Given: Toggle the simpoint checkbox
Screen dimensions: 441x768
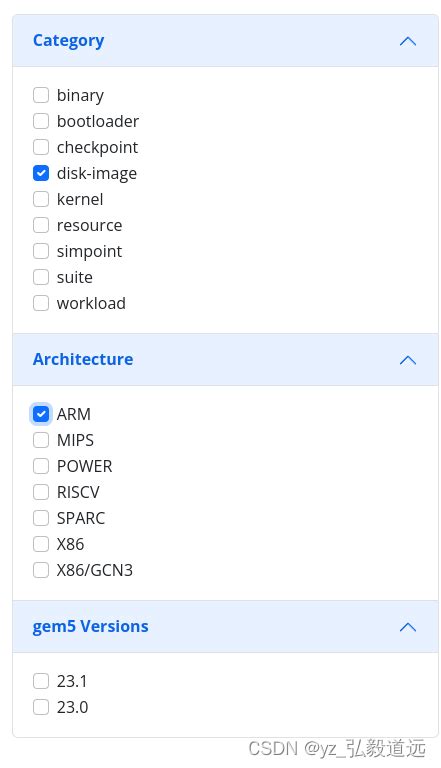Looking at the screenshot, I should pos(41,251).
